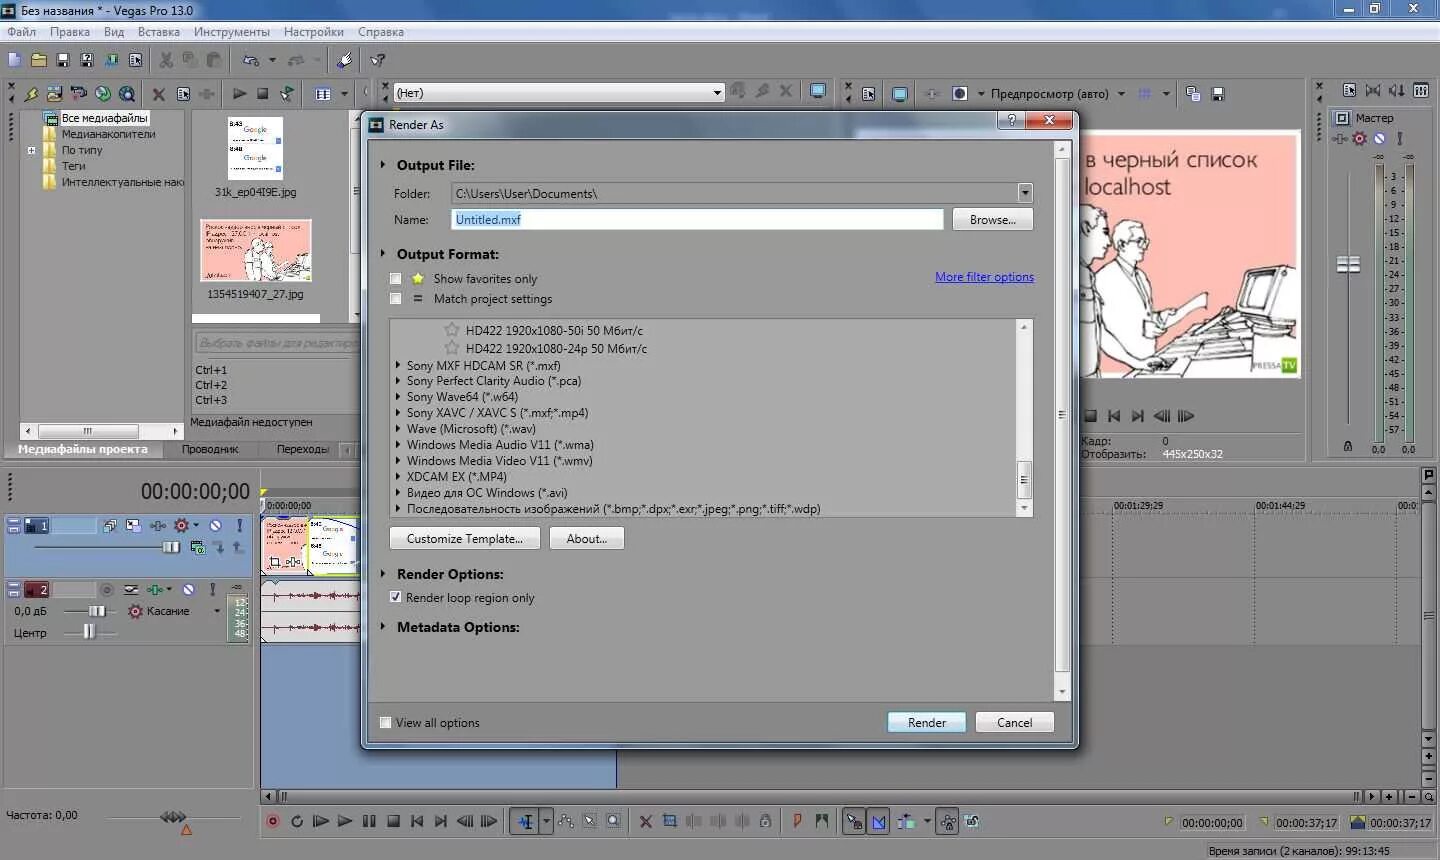Viewport: 1440px width, 860px height.
Task: Click the Master volume fader handle
Action: (1348, 264)
